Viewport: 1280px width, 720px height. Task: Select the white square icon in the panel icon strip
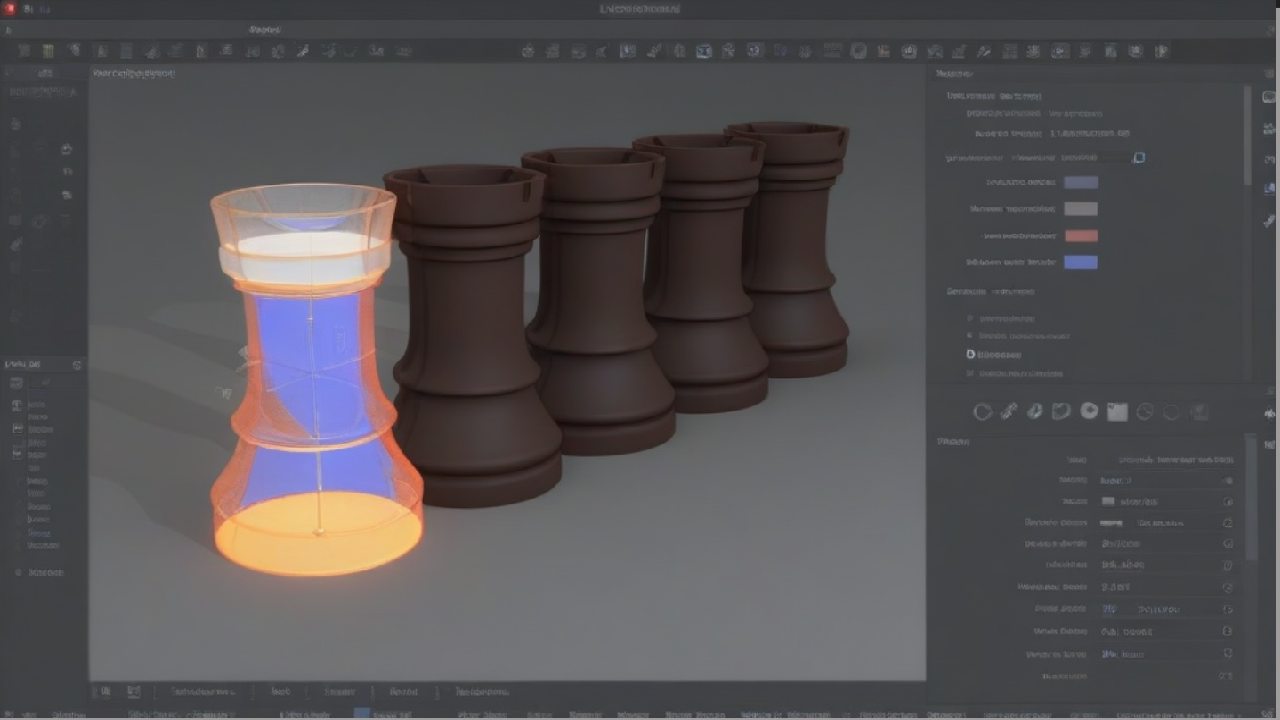click(1116, 412)
